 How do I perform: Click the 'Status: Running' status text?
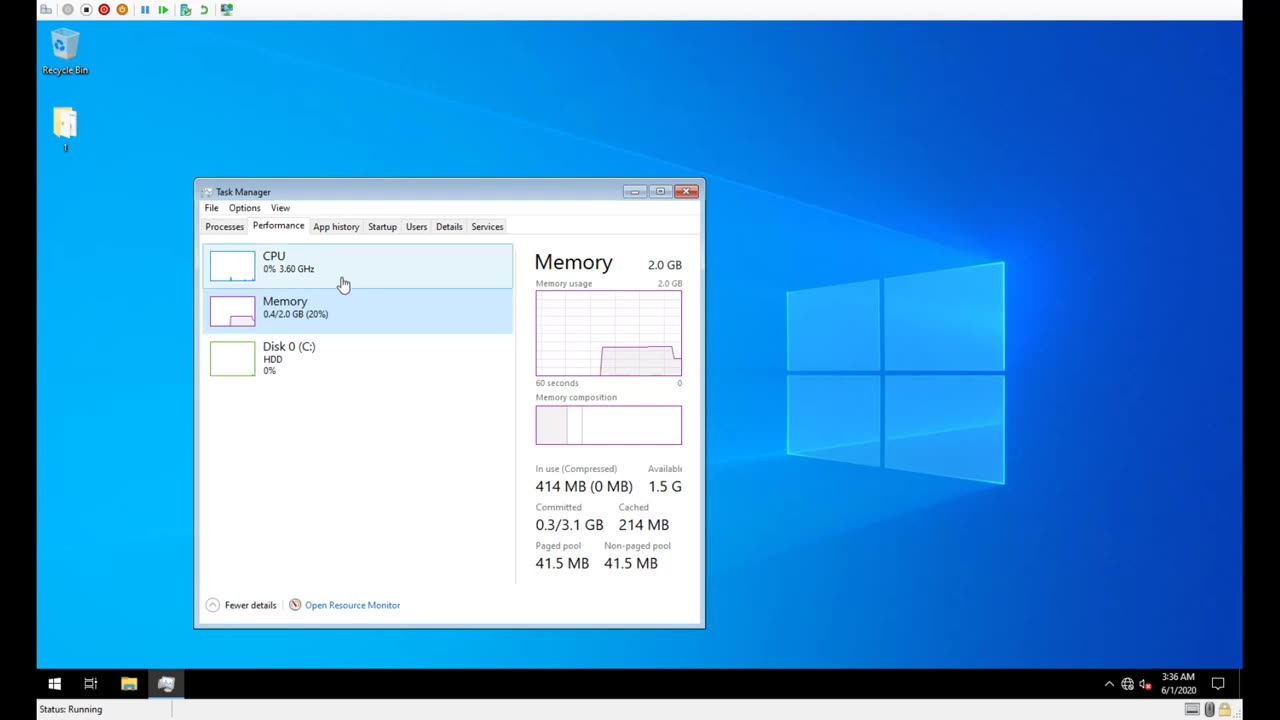pyautogui.click(x=71, y=709)
